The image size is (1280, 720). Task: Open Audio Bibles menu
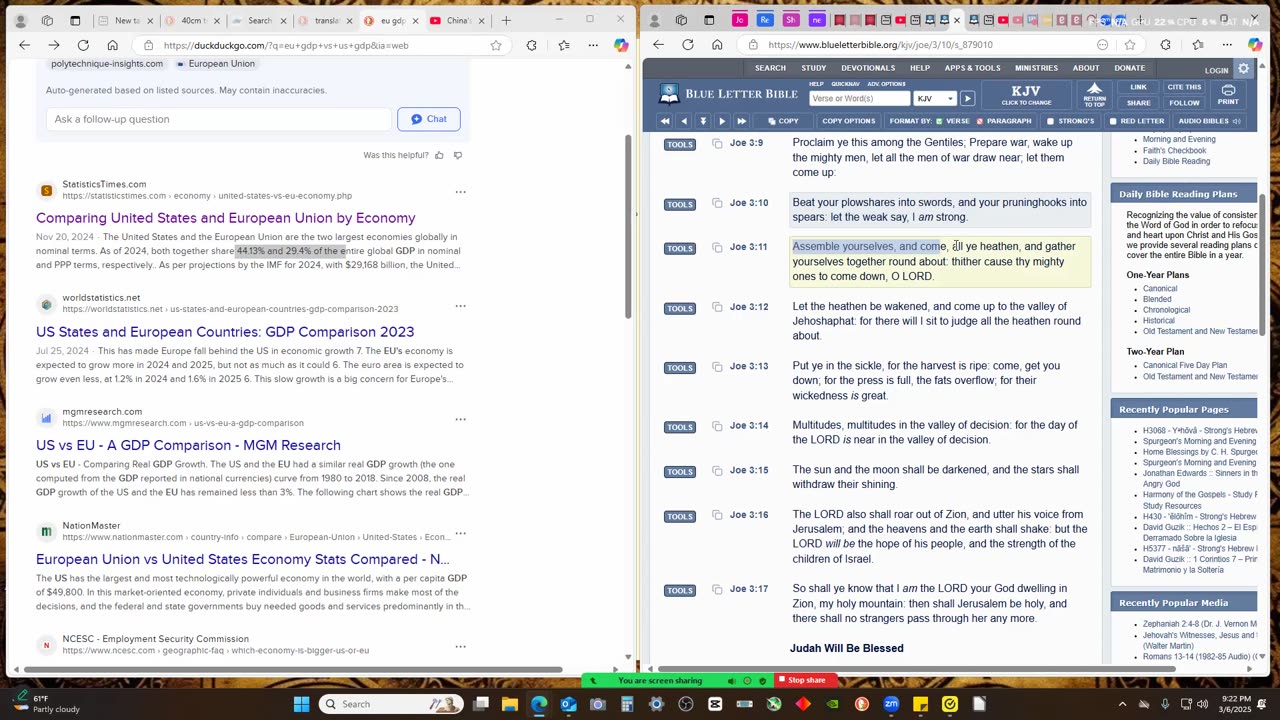coord(1209,121)
